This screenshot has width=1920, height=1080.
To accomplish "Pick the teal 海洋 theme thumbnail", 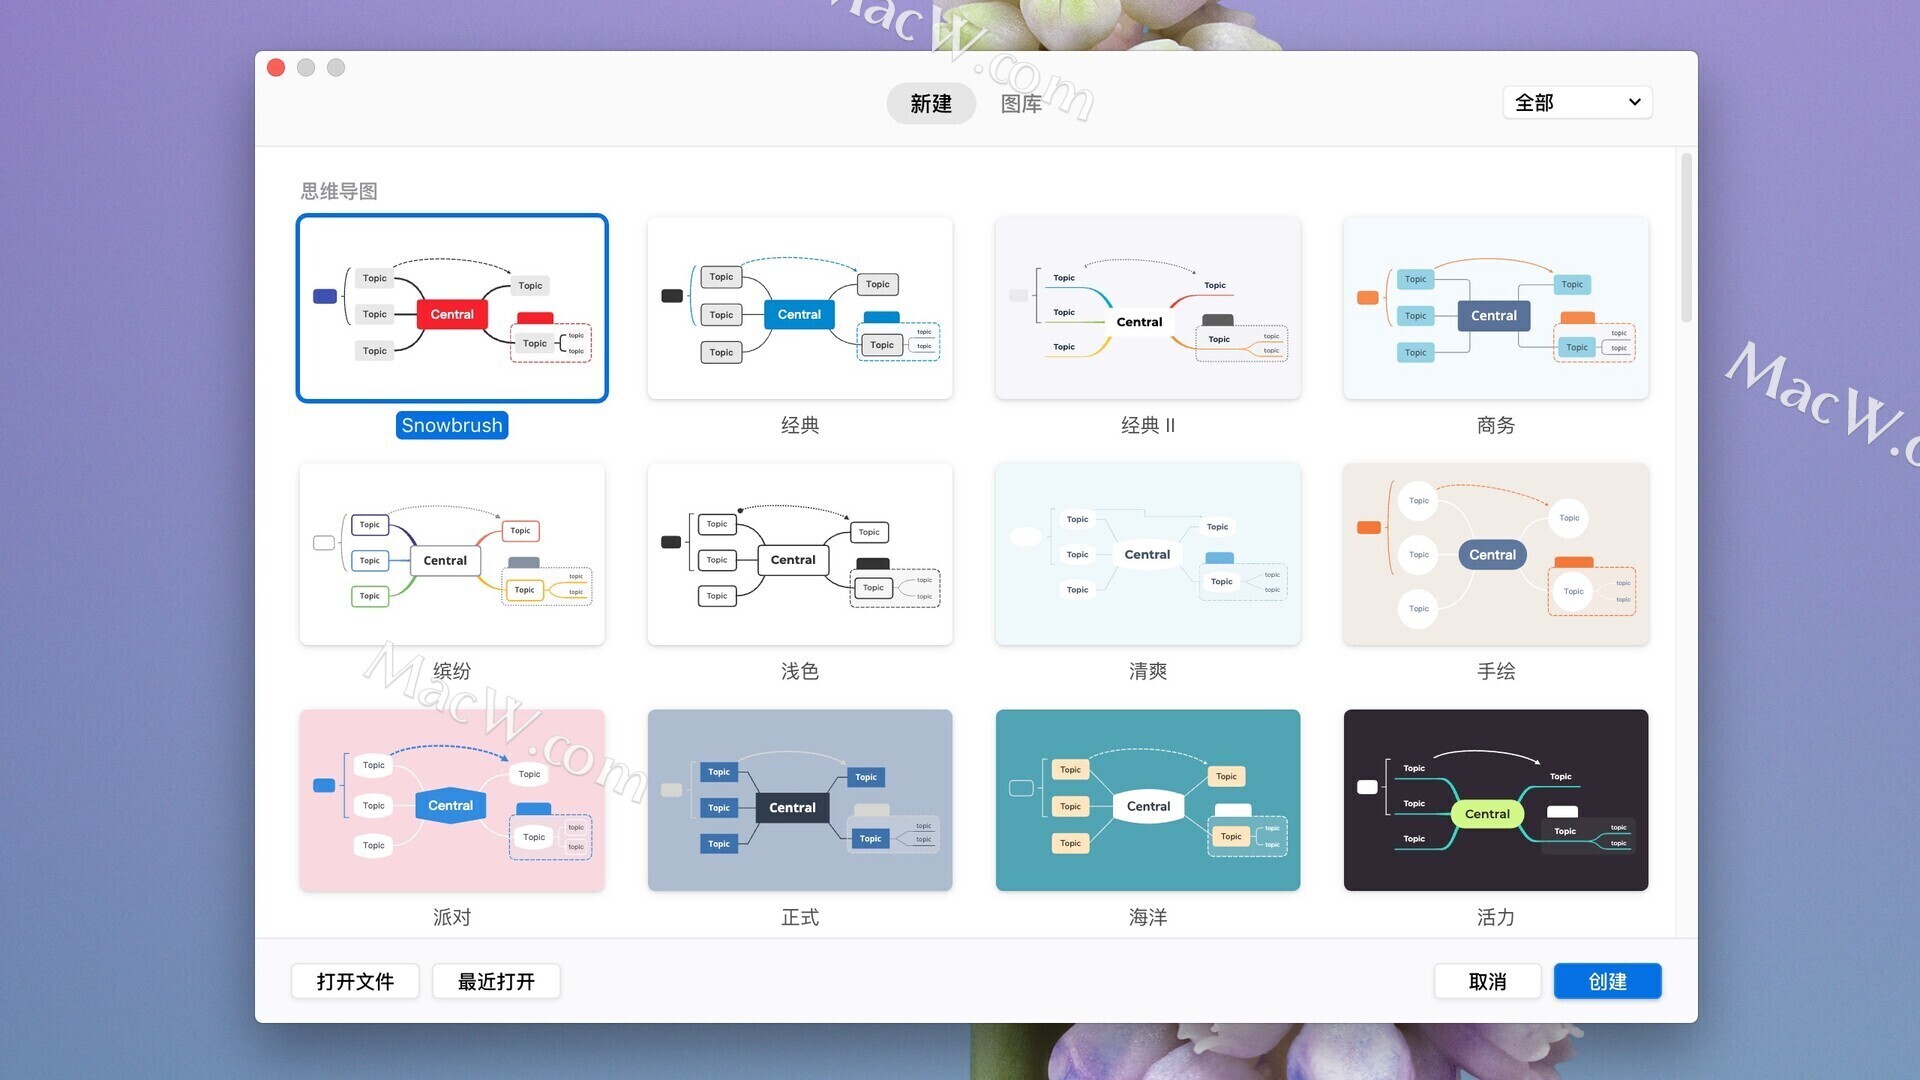I will [x=1148, y=800].
